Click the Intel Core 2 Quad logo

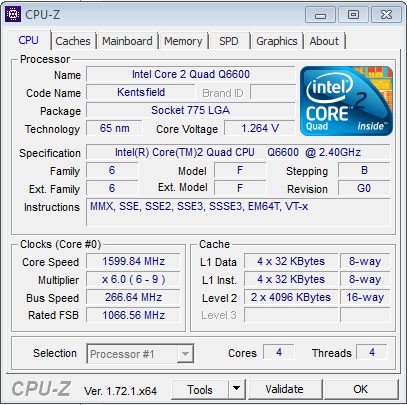point(346,101)
